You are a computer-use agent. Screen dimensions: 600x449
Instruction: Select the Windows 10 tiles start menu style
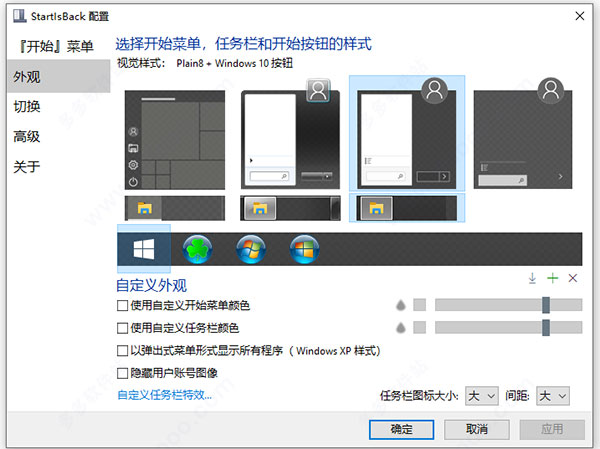click(175, 140)
